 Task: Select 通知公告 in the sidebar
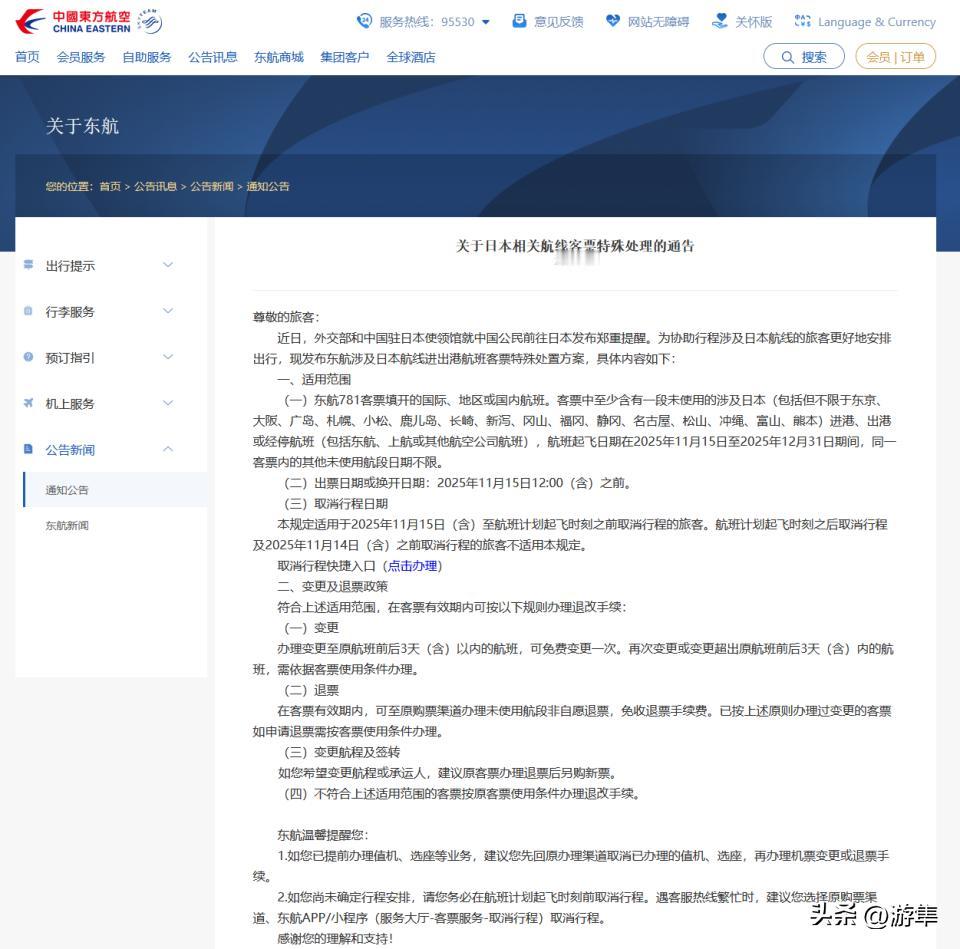point(115,490)
